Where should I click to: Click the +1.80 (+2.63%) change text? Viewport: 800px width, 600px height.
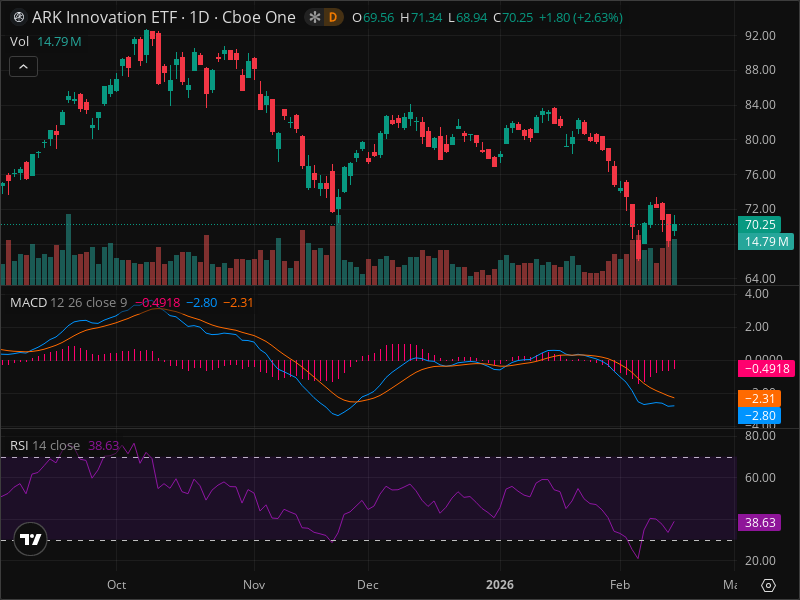[581, 17]
